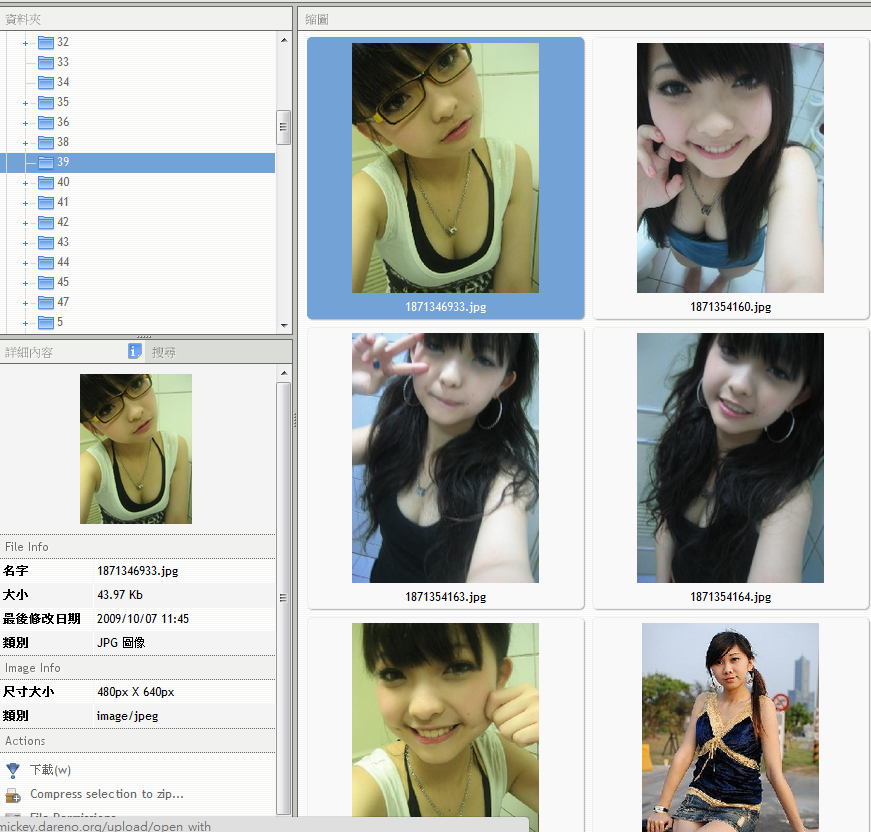Viewport: 871px width, 832px height.
Task: Click folder icon next to 38
Action: tap(46, 142)
